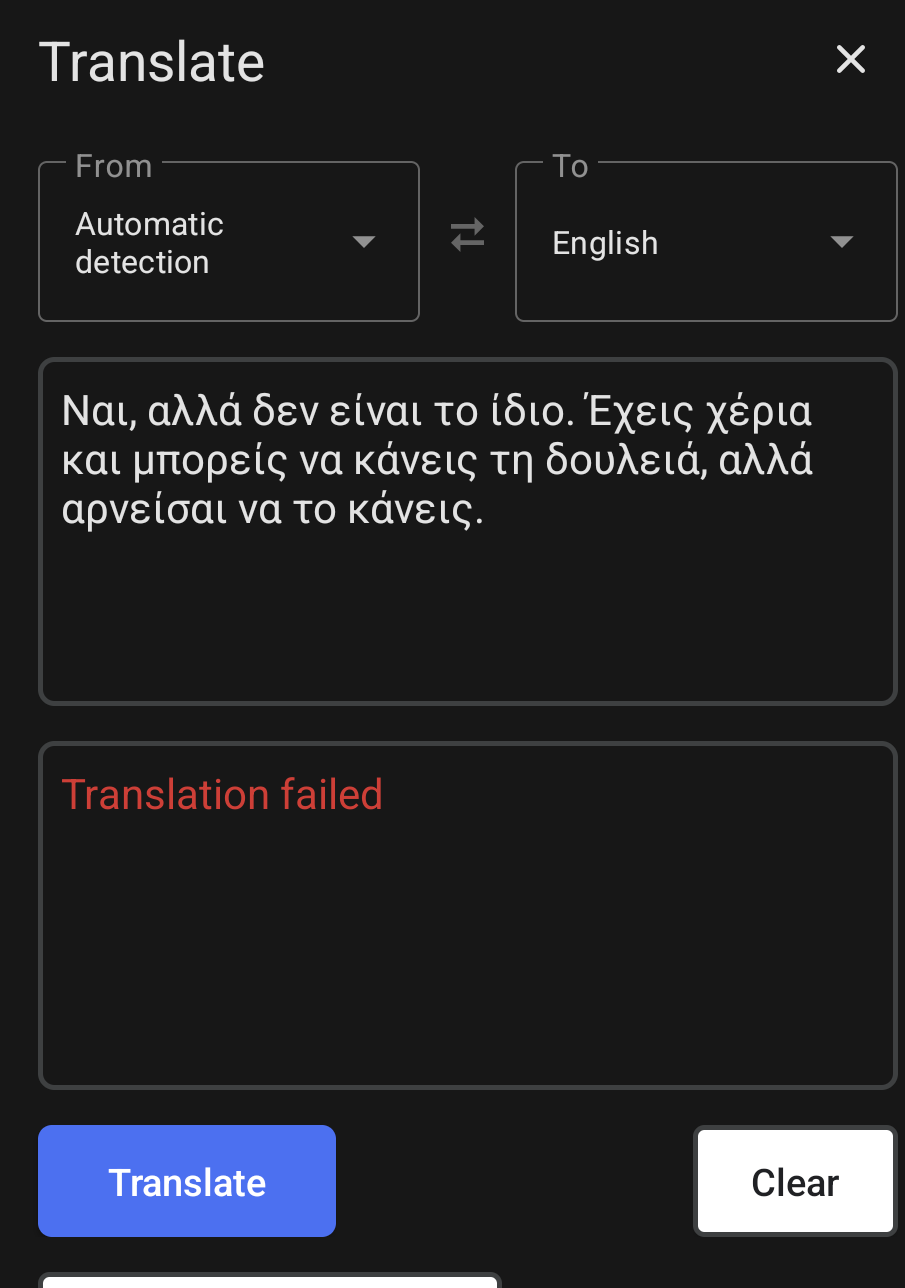Click the red 'Translation failed' message
The width and height of the screenshot is (905, 1288).
[x=222, y=795]
